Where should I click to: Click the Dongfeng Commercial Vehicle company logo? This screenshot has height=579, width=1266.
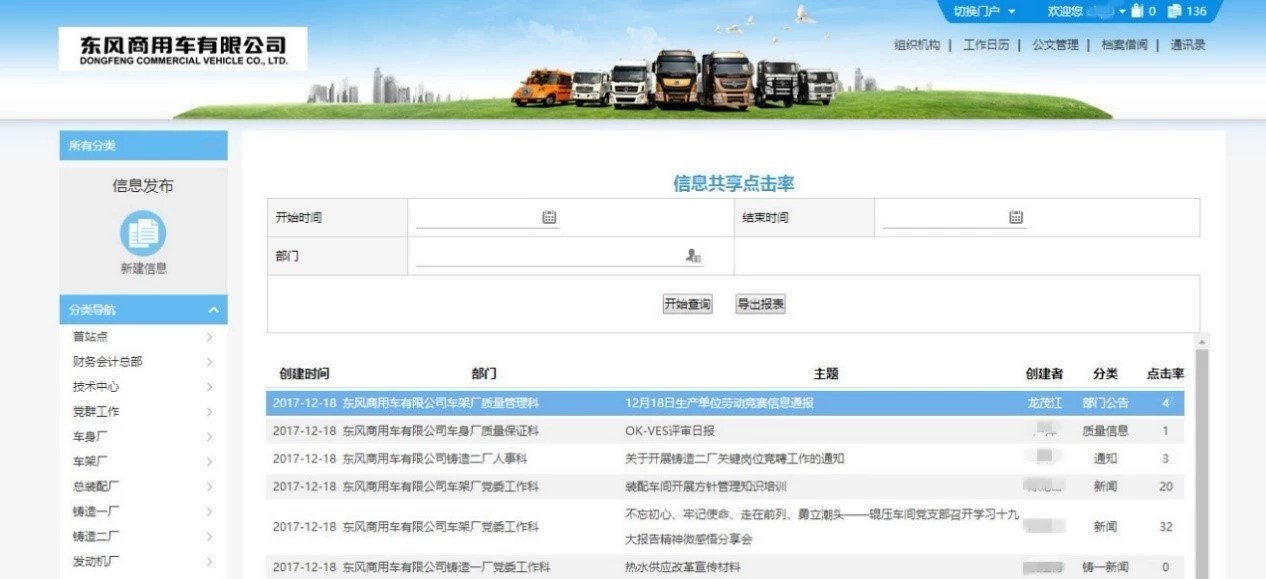pos(185,49)
